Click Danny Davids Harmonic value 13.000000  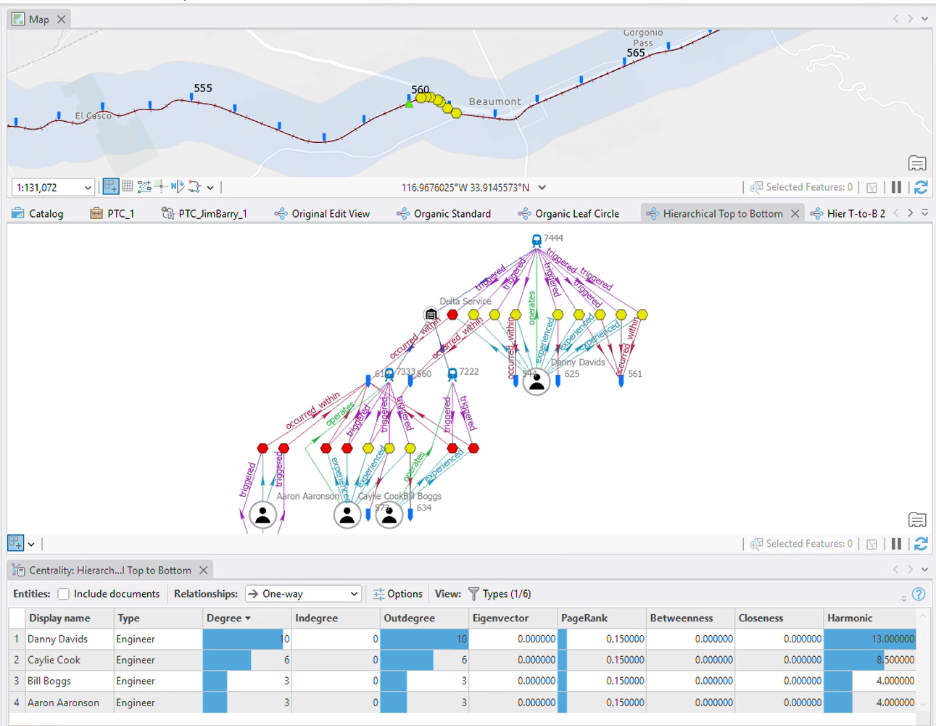coord(870,639)
